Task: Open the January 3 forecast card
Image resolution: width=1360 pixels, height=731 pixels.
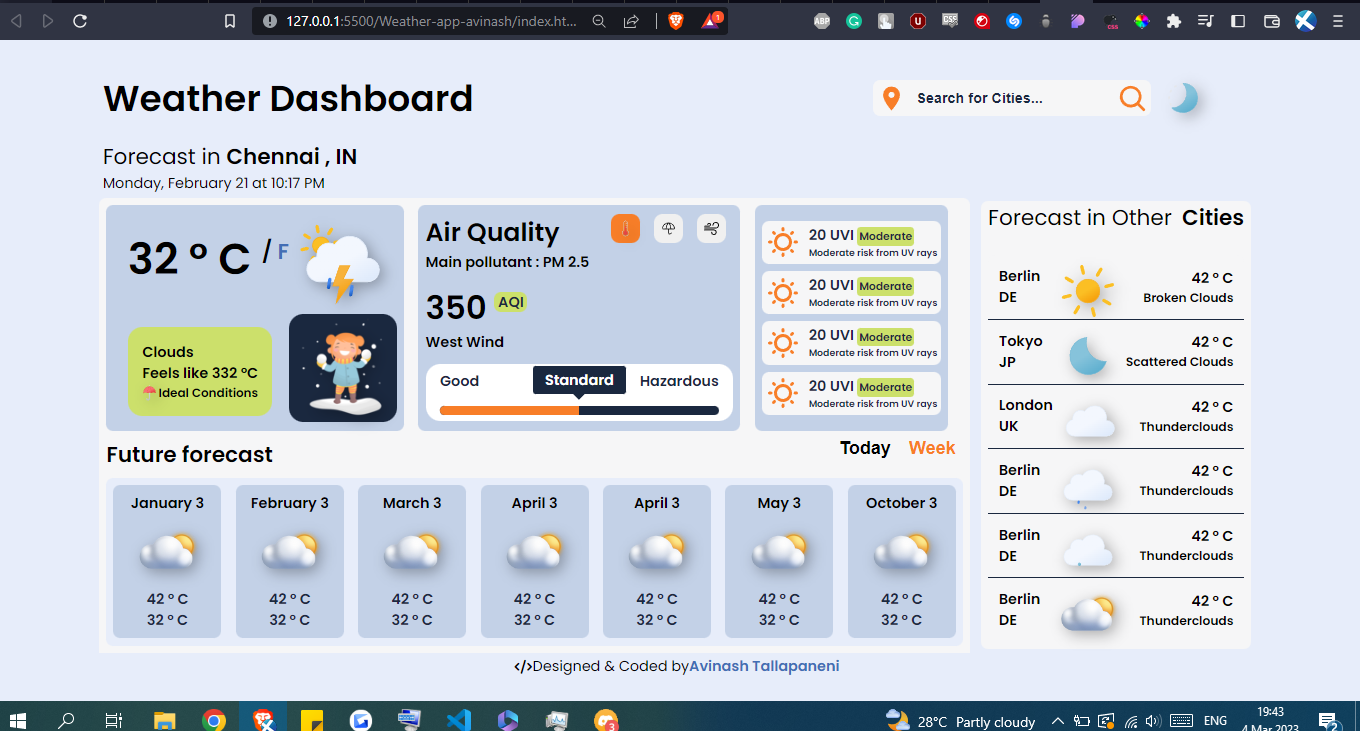Action: (x=167, y=561)
